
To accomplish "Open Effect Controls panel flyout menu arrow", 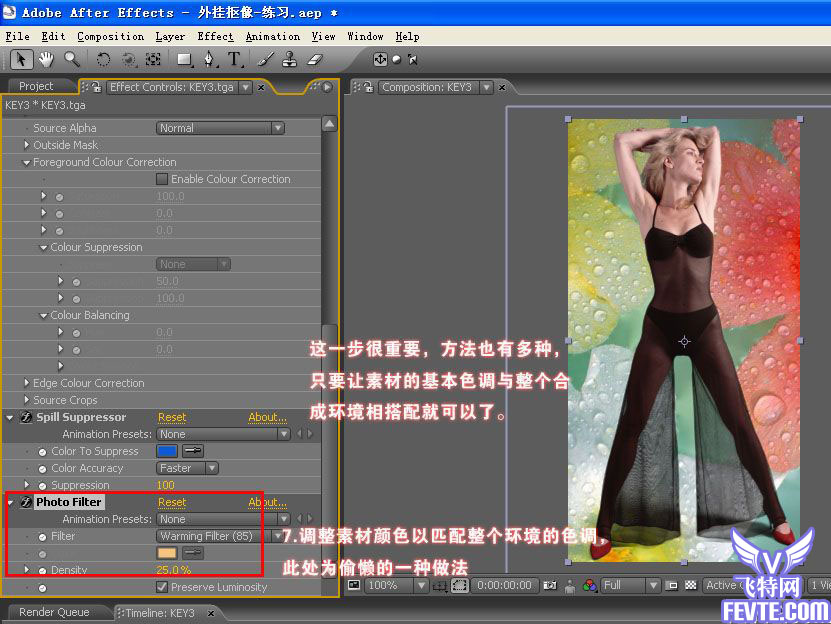I will [327, 87].
